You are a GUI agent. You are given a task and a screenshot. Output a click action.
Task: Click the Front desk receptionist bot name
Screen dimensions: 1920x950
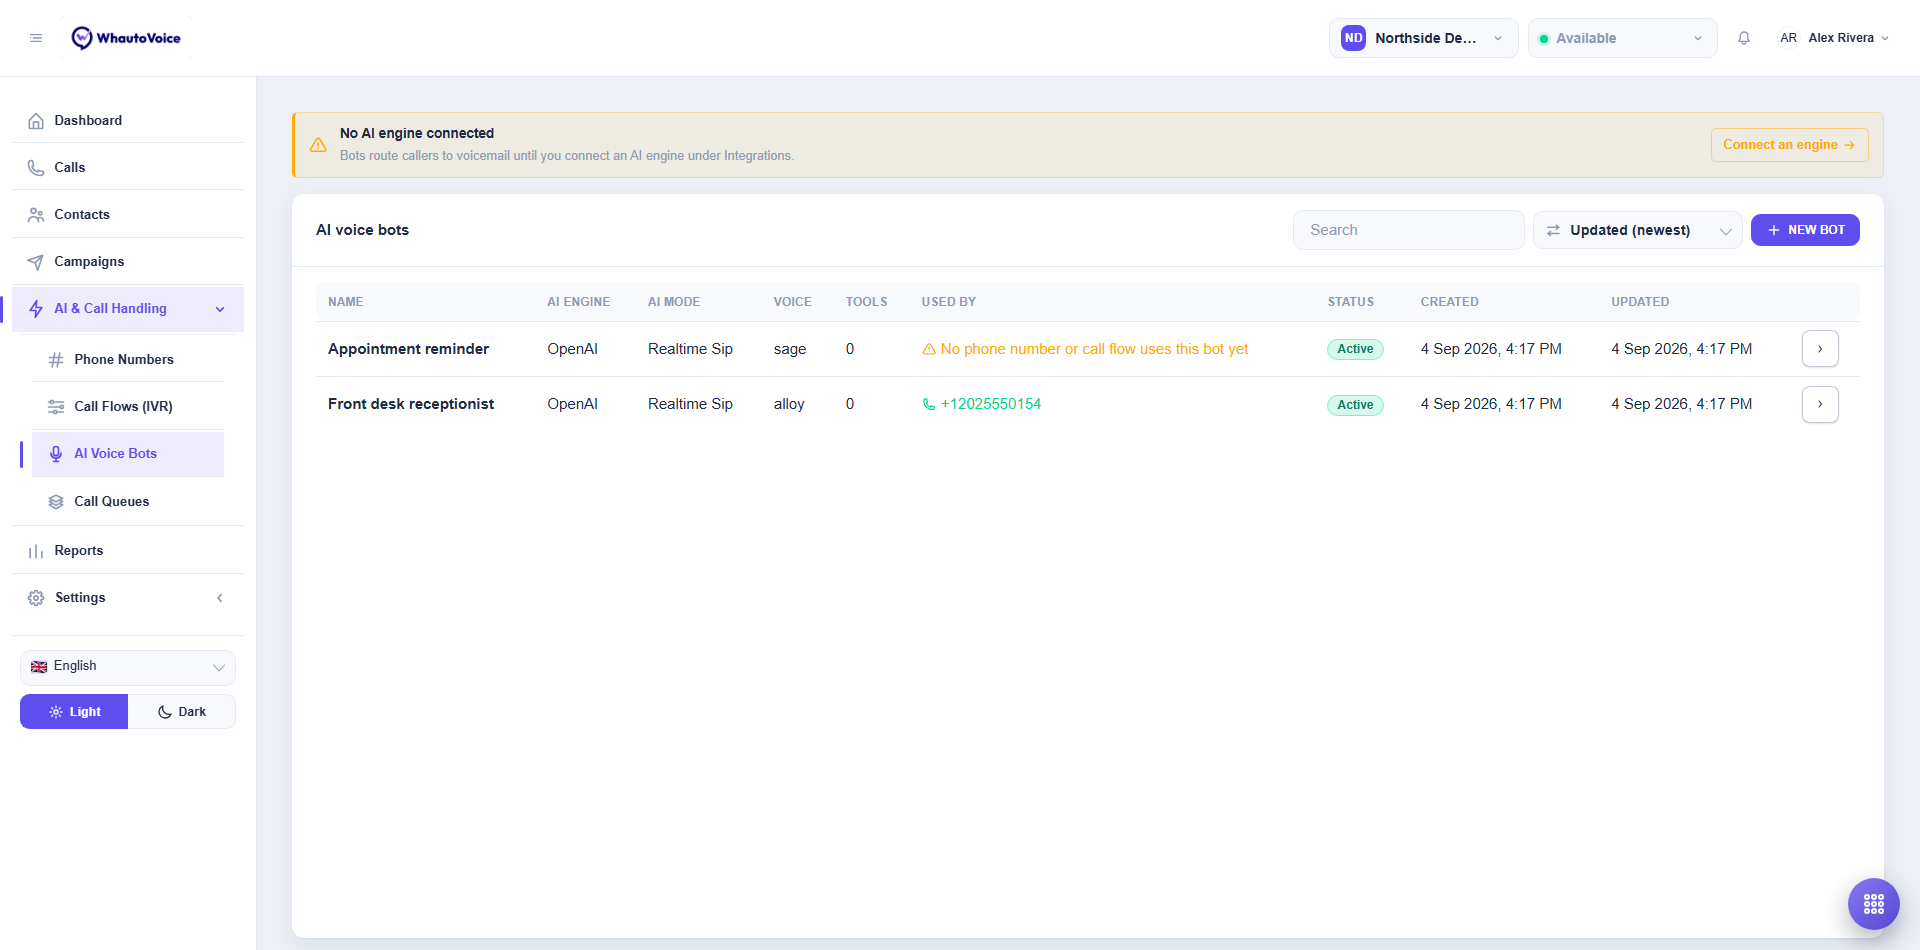(411, 404)
